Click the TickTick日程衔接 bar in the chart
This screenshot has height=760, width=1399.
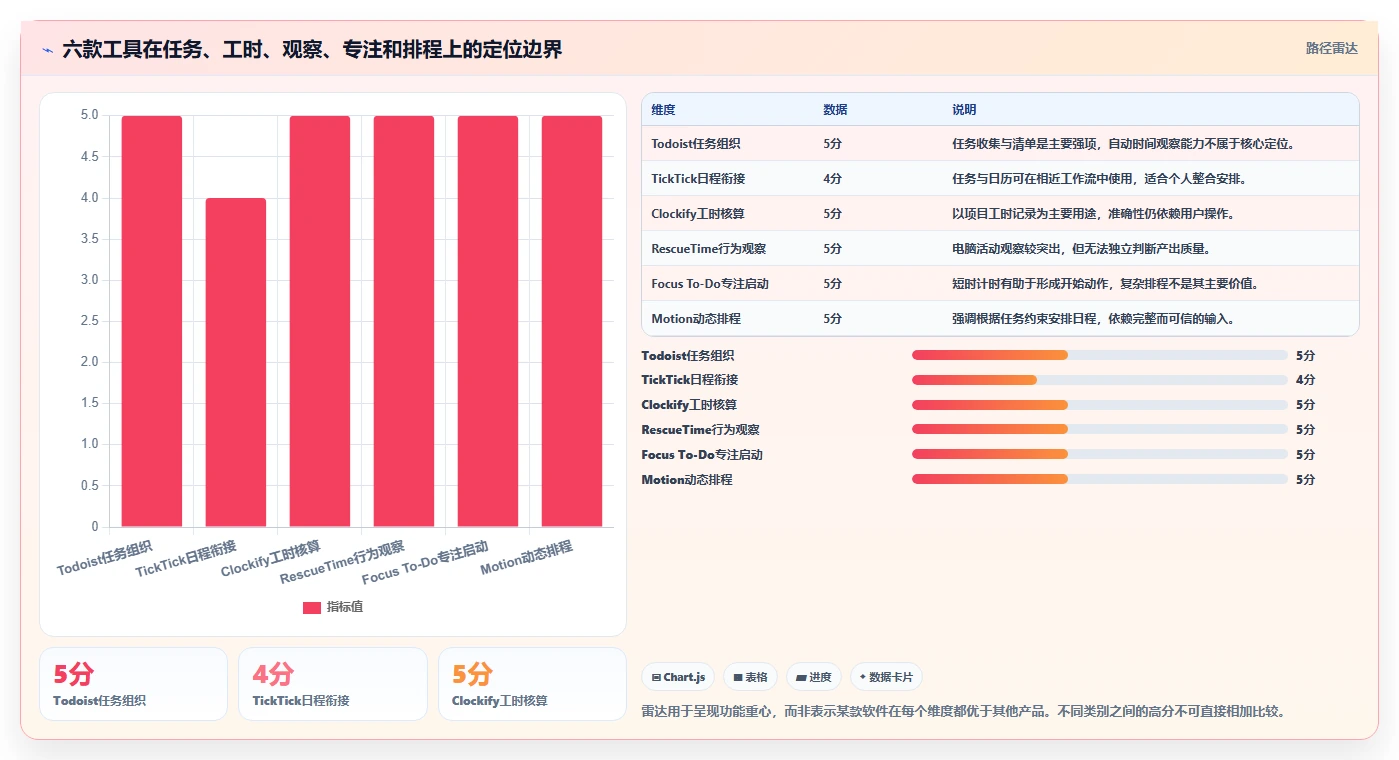[x=236, y=362]
